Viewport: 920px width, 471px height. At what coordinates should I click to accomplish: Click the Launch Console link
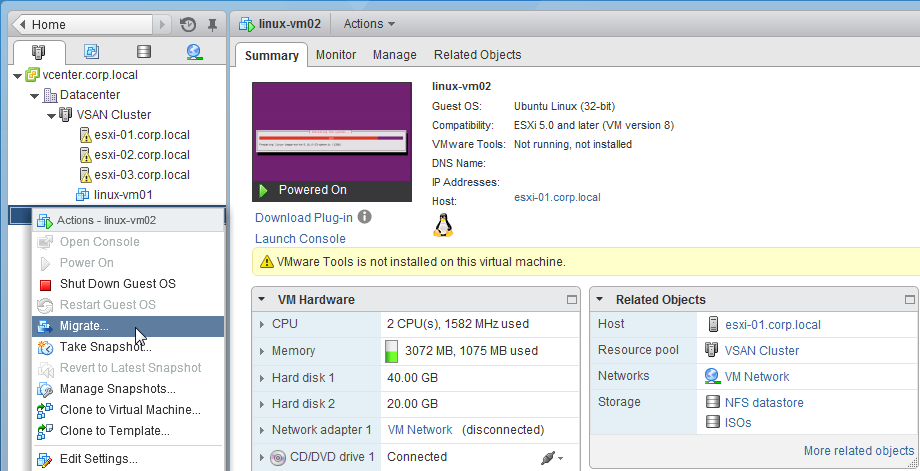click(300, 239)
